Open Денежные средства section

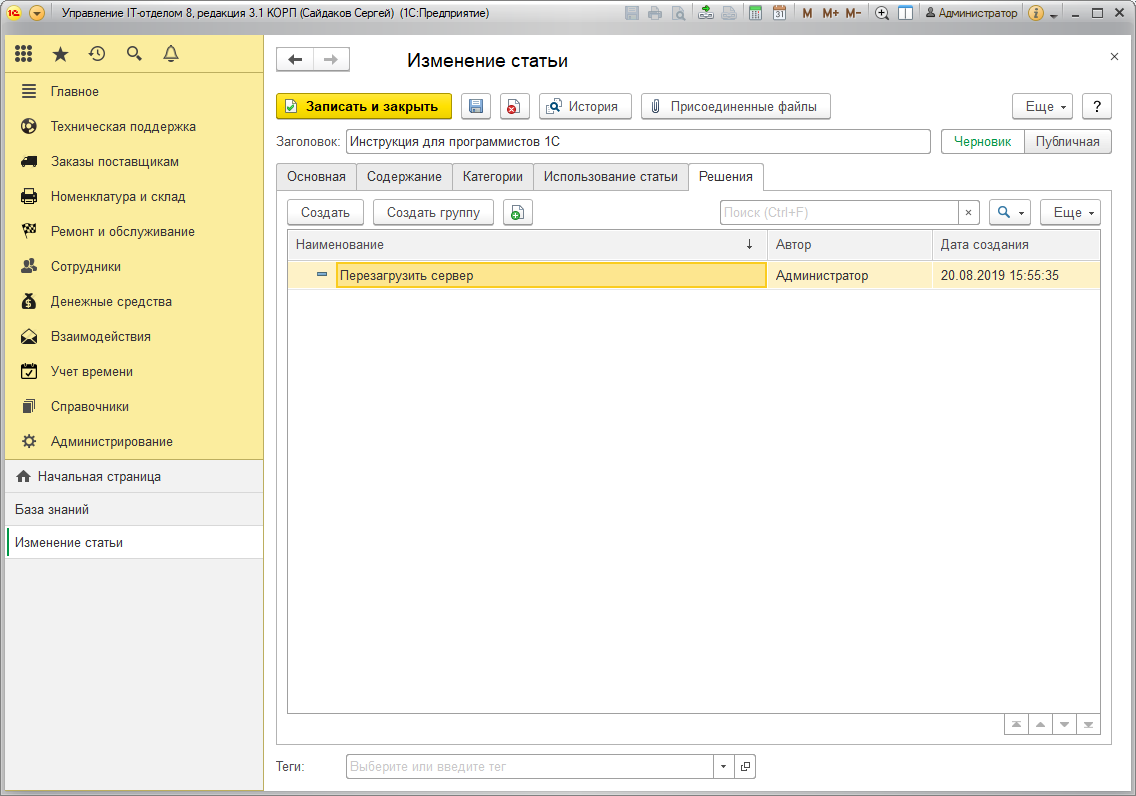click(x=134, y=301)
